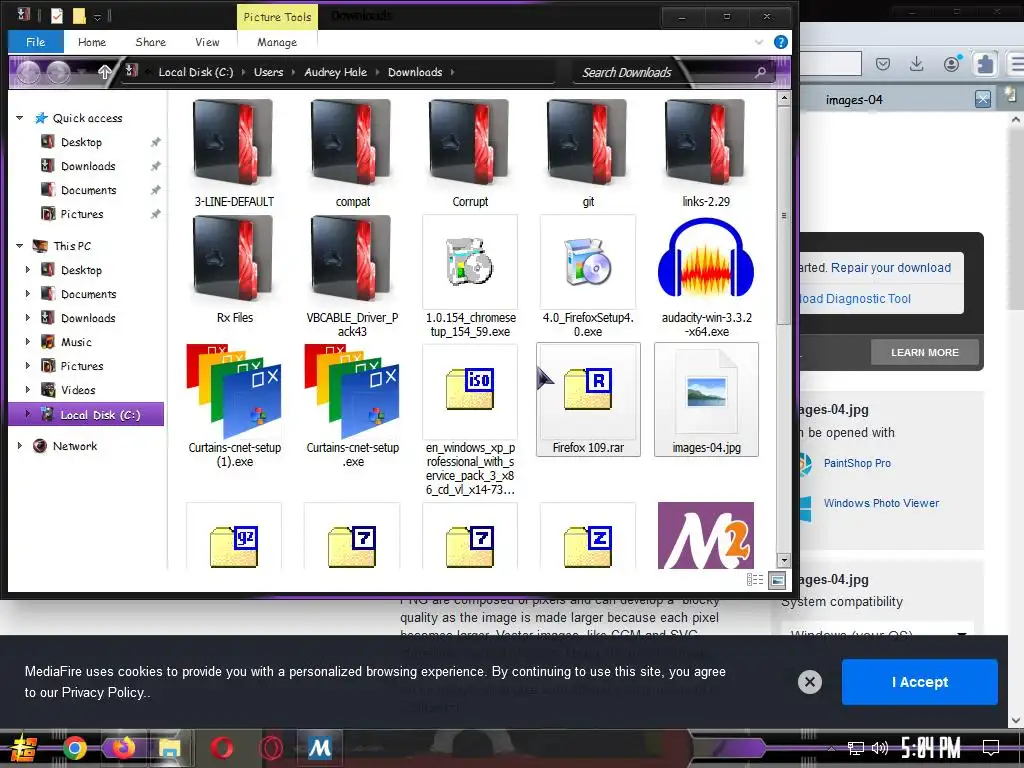Open Pictures under Quick access
Screen dimensions: 1024x768
(82, 214)
